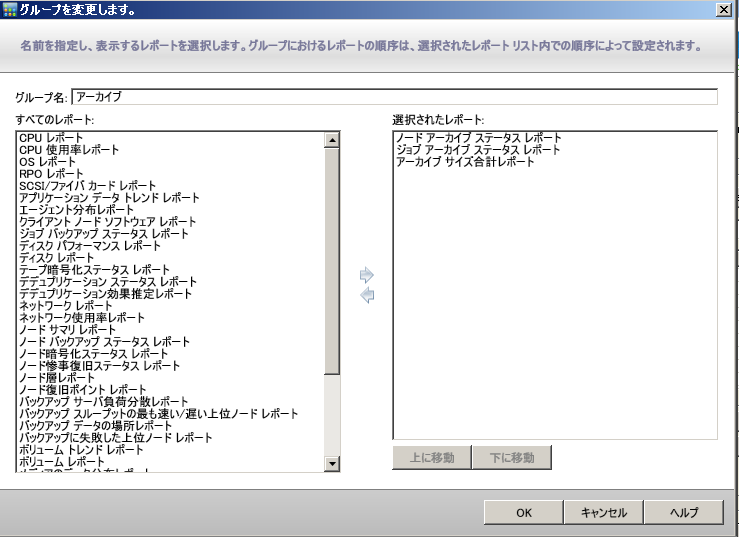
Task: Select テープ暗号化ステータス レポート item
Action: 95,270
